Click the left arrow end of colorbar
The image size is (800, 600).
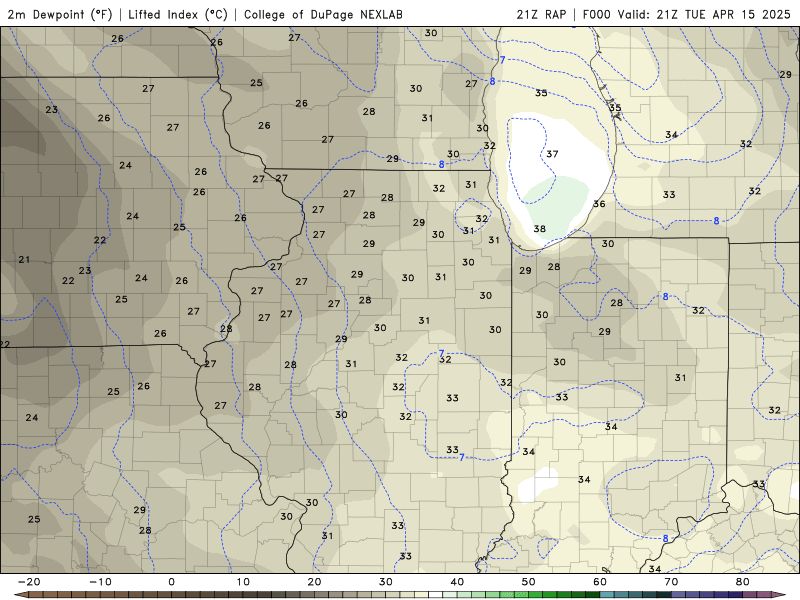(x=20, y=595)
